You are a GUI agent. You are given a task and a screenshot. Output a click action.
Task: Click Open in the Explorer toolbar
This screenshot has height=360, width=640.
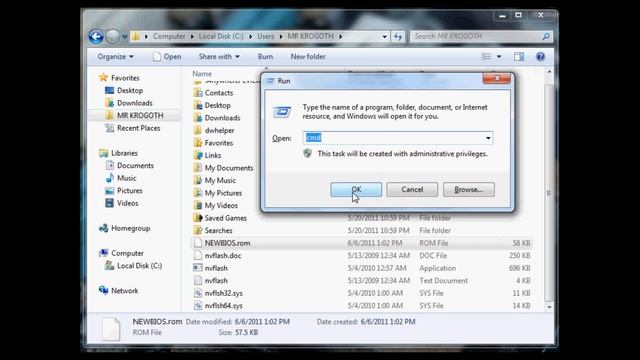[x=167, y=57]
